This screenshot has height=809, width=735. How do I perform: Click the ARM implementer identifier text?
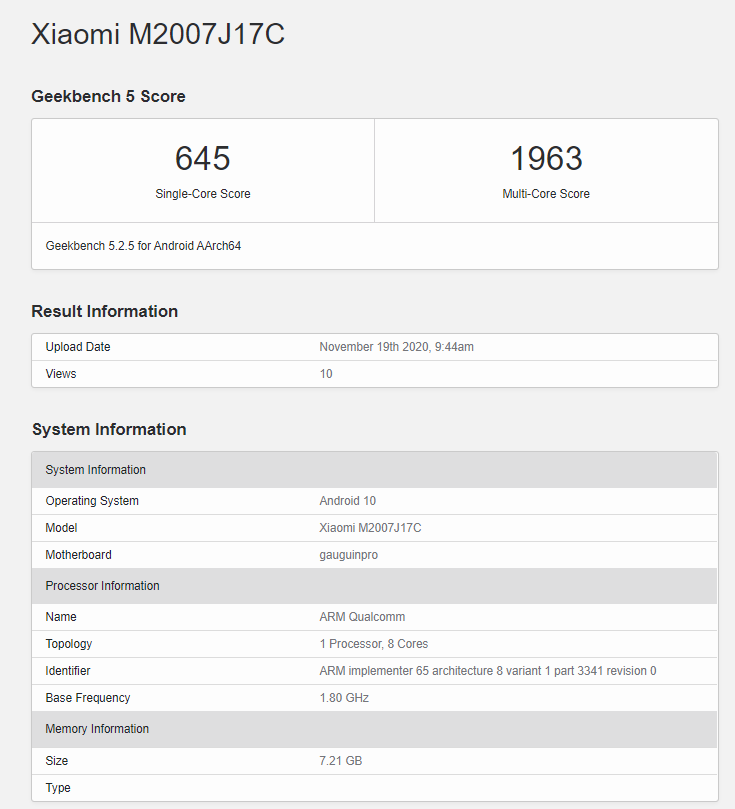487,671
